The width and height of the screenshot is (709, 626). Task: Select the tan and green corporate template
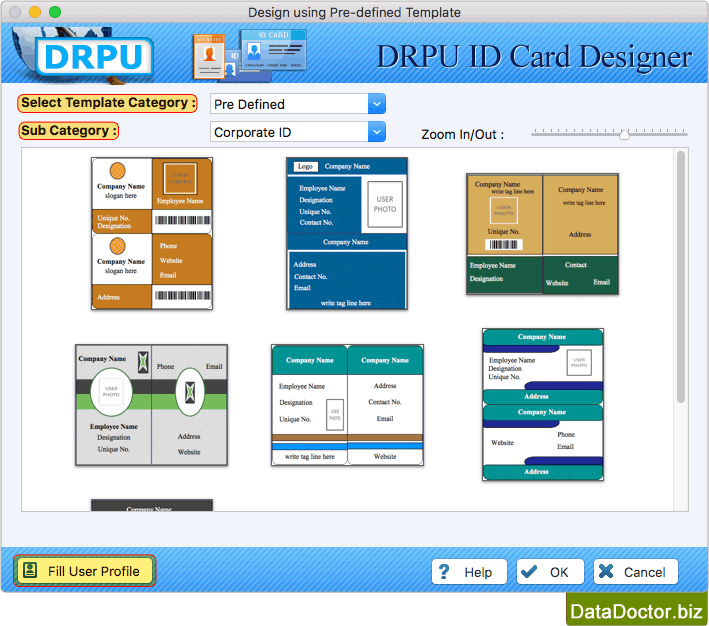tap(542, 234)
